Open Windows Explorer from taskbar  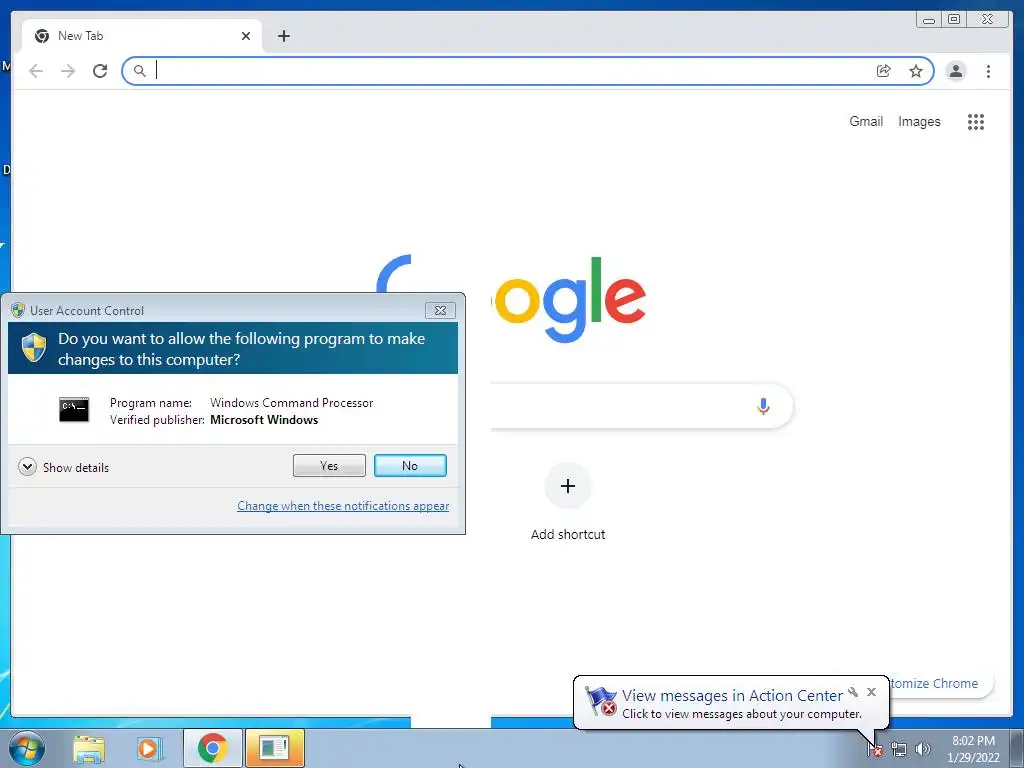click(89, 749)
